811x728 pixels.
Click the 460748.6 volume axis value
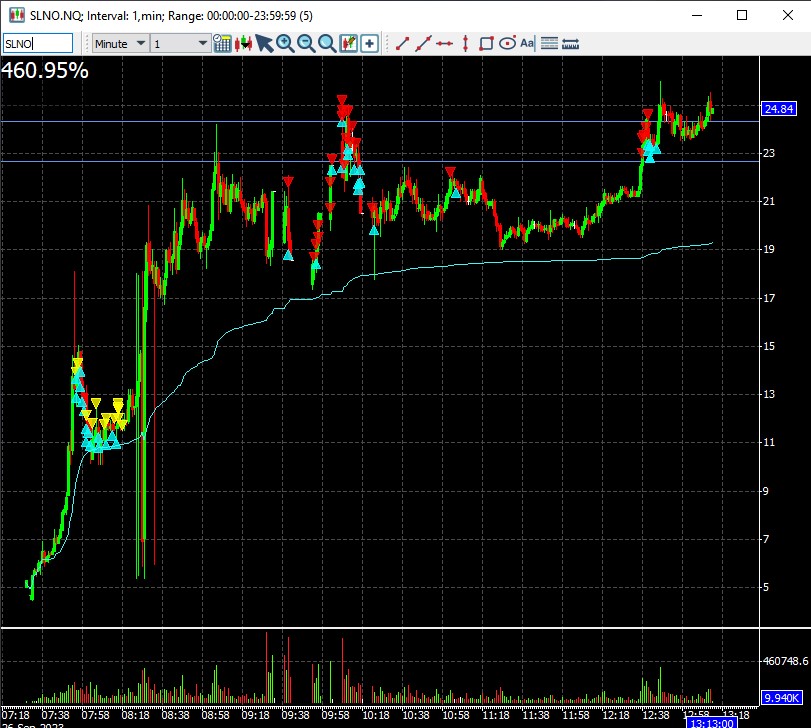click(x=786, y=661)
